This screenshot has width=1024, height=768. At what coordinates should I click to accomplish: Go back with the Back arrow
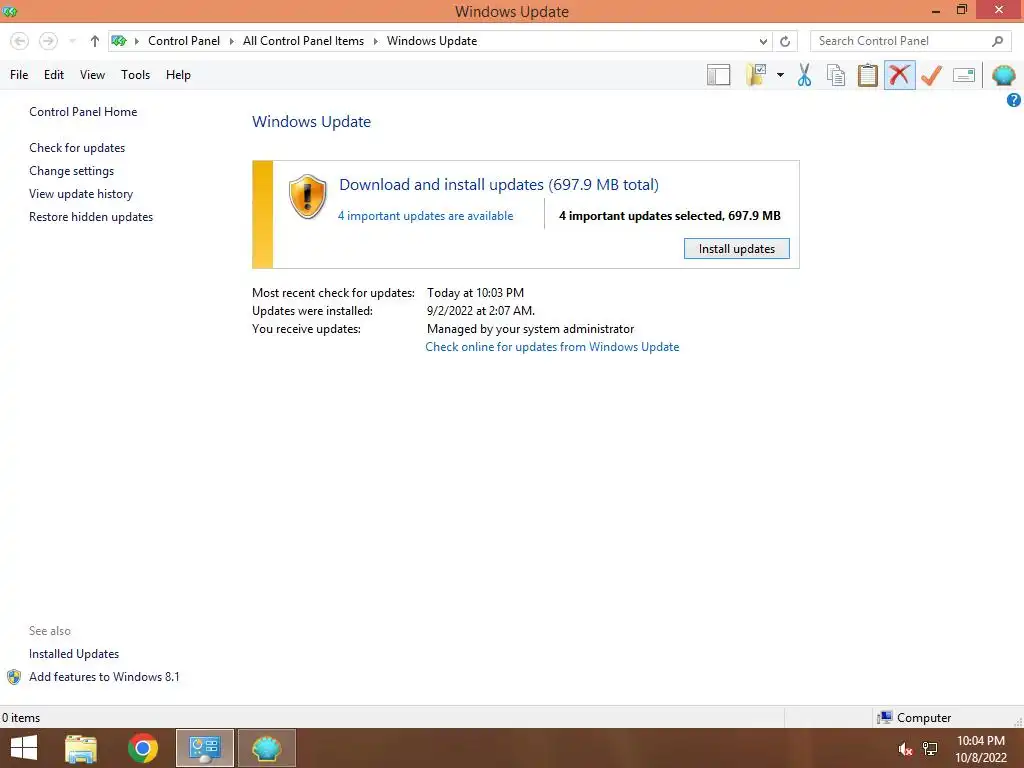(x=20, y=41)
